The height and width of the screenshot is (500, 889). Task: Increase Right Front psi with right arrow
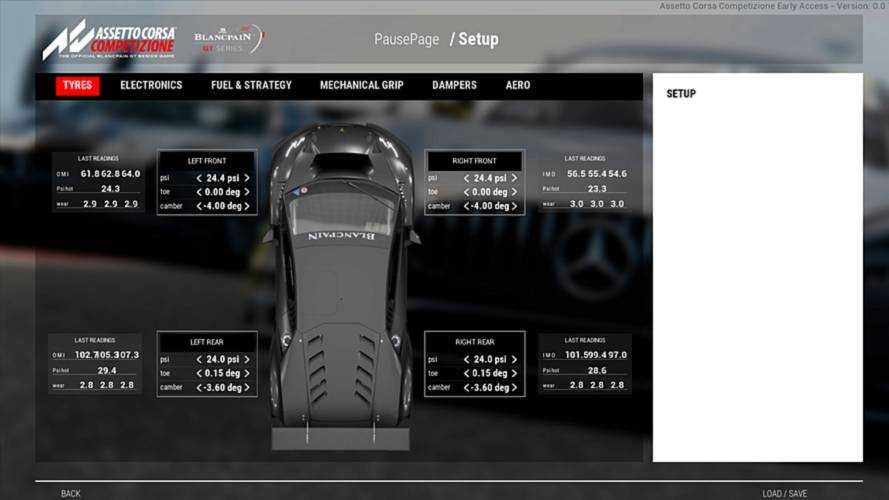(514, 178)
